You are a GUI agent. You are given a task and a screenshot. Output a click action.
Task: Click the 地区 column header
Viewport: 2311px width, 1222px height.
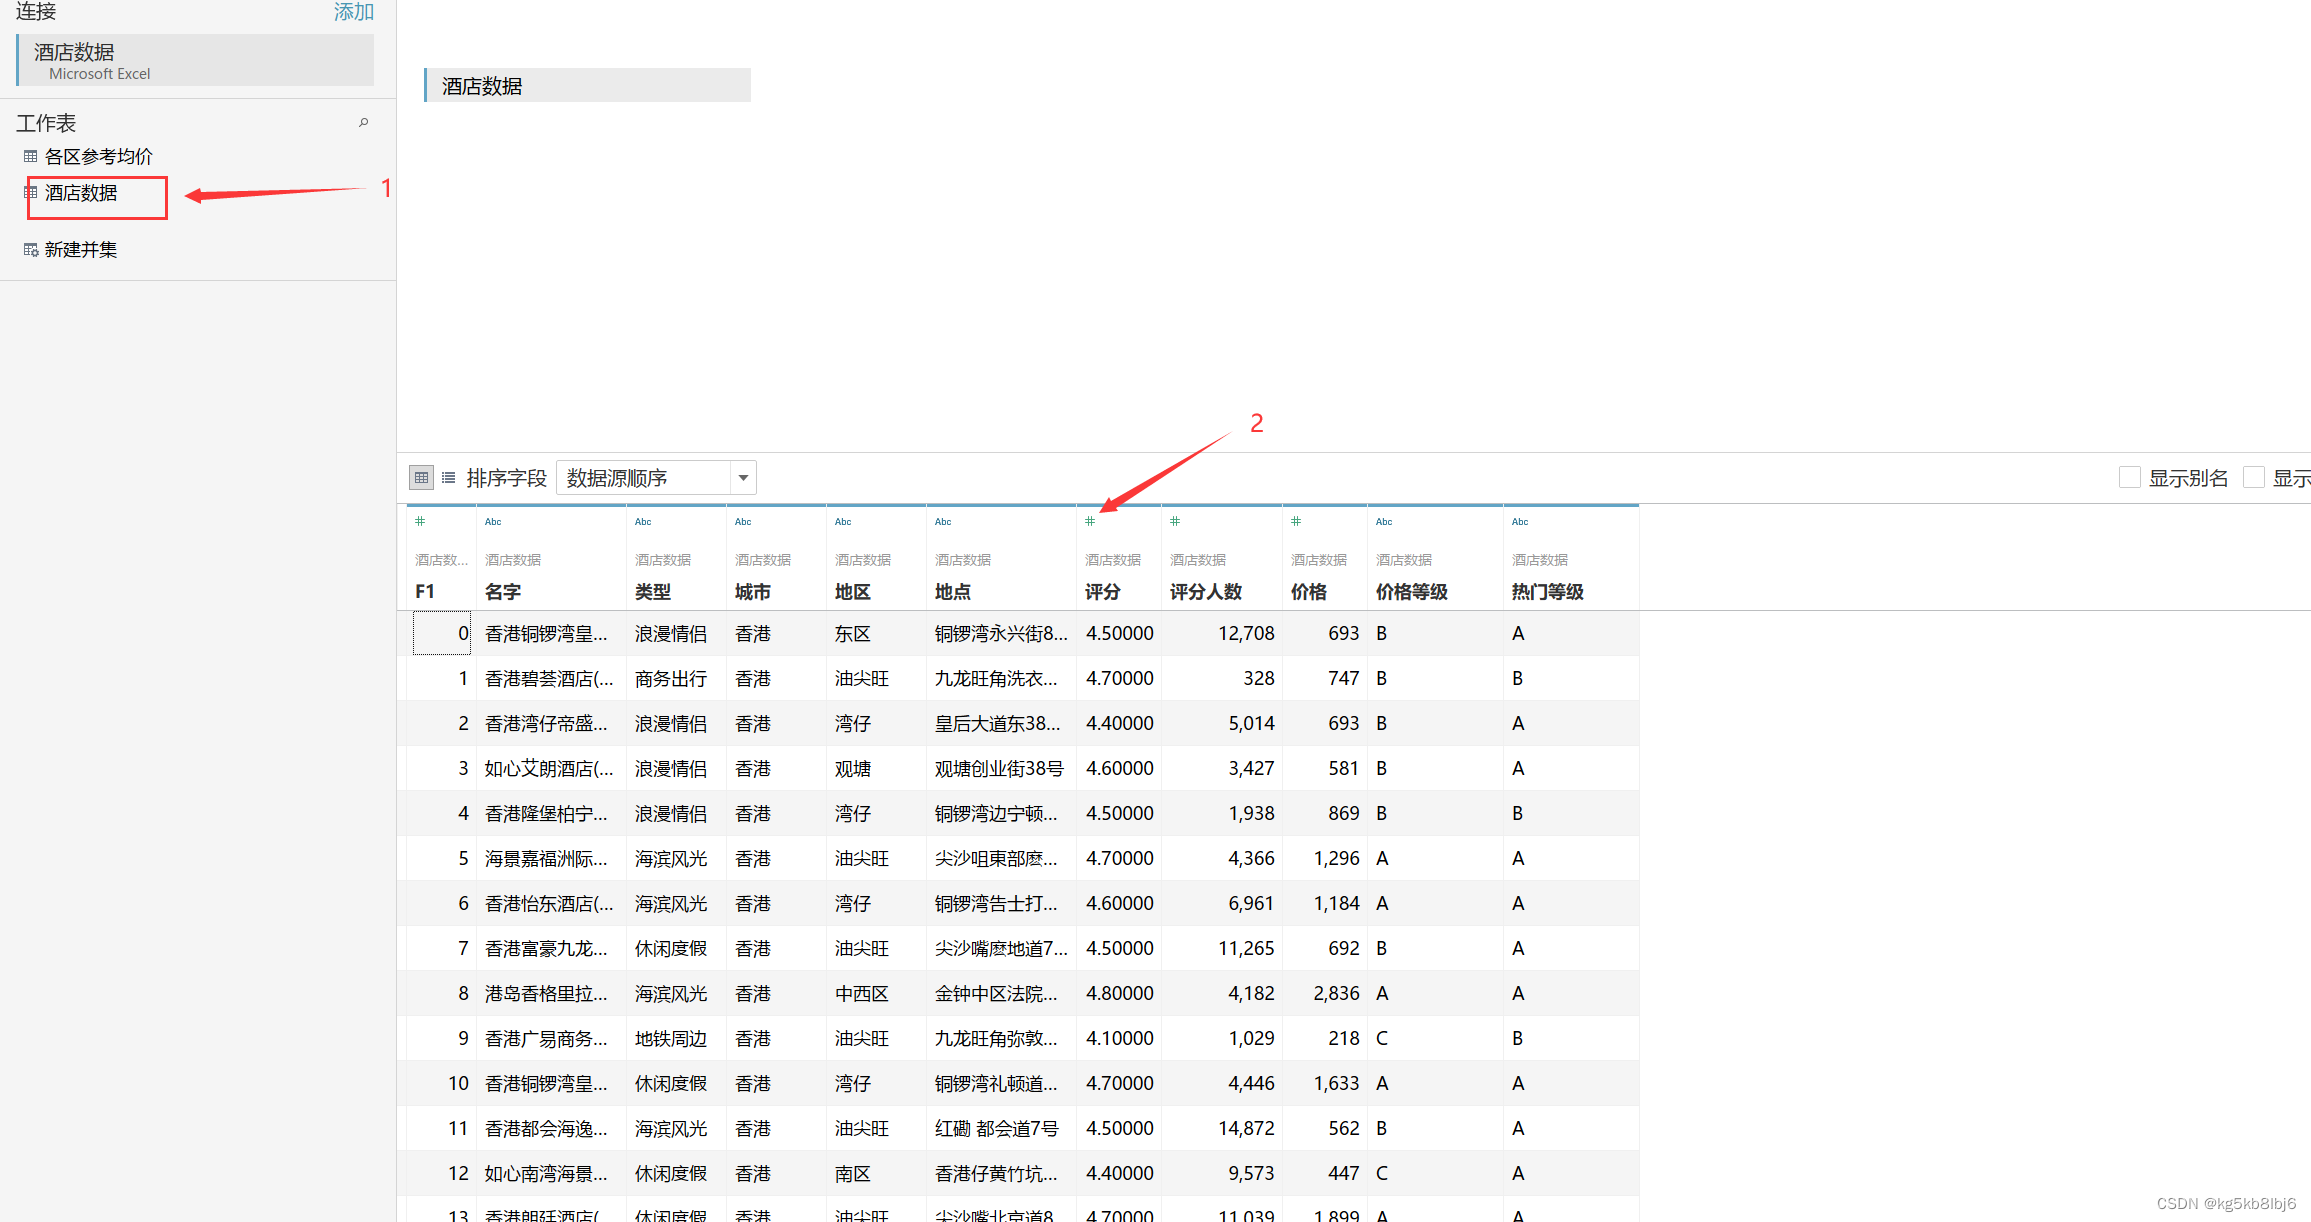(853, 592)
